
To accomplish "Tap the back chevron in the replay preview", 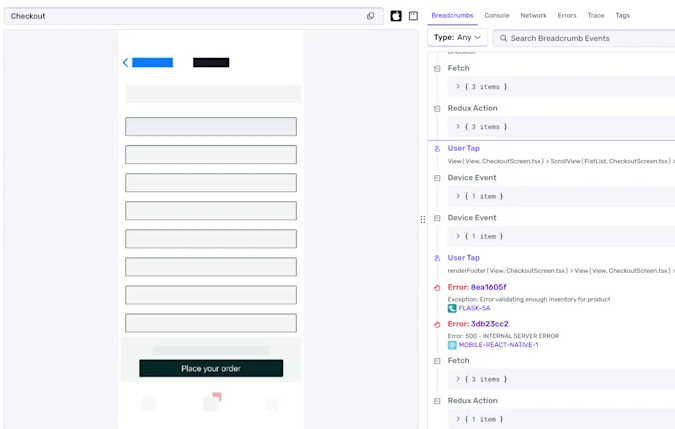I will coord(125,62).
